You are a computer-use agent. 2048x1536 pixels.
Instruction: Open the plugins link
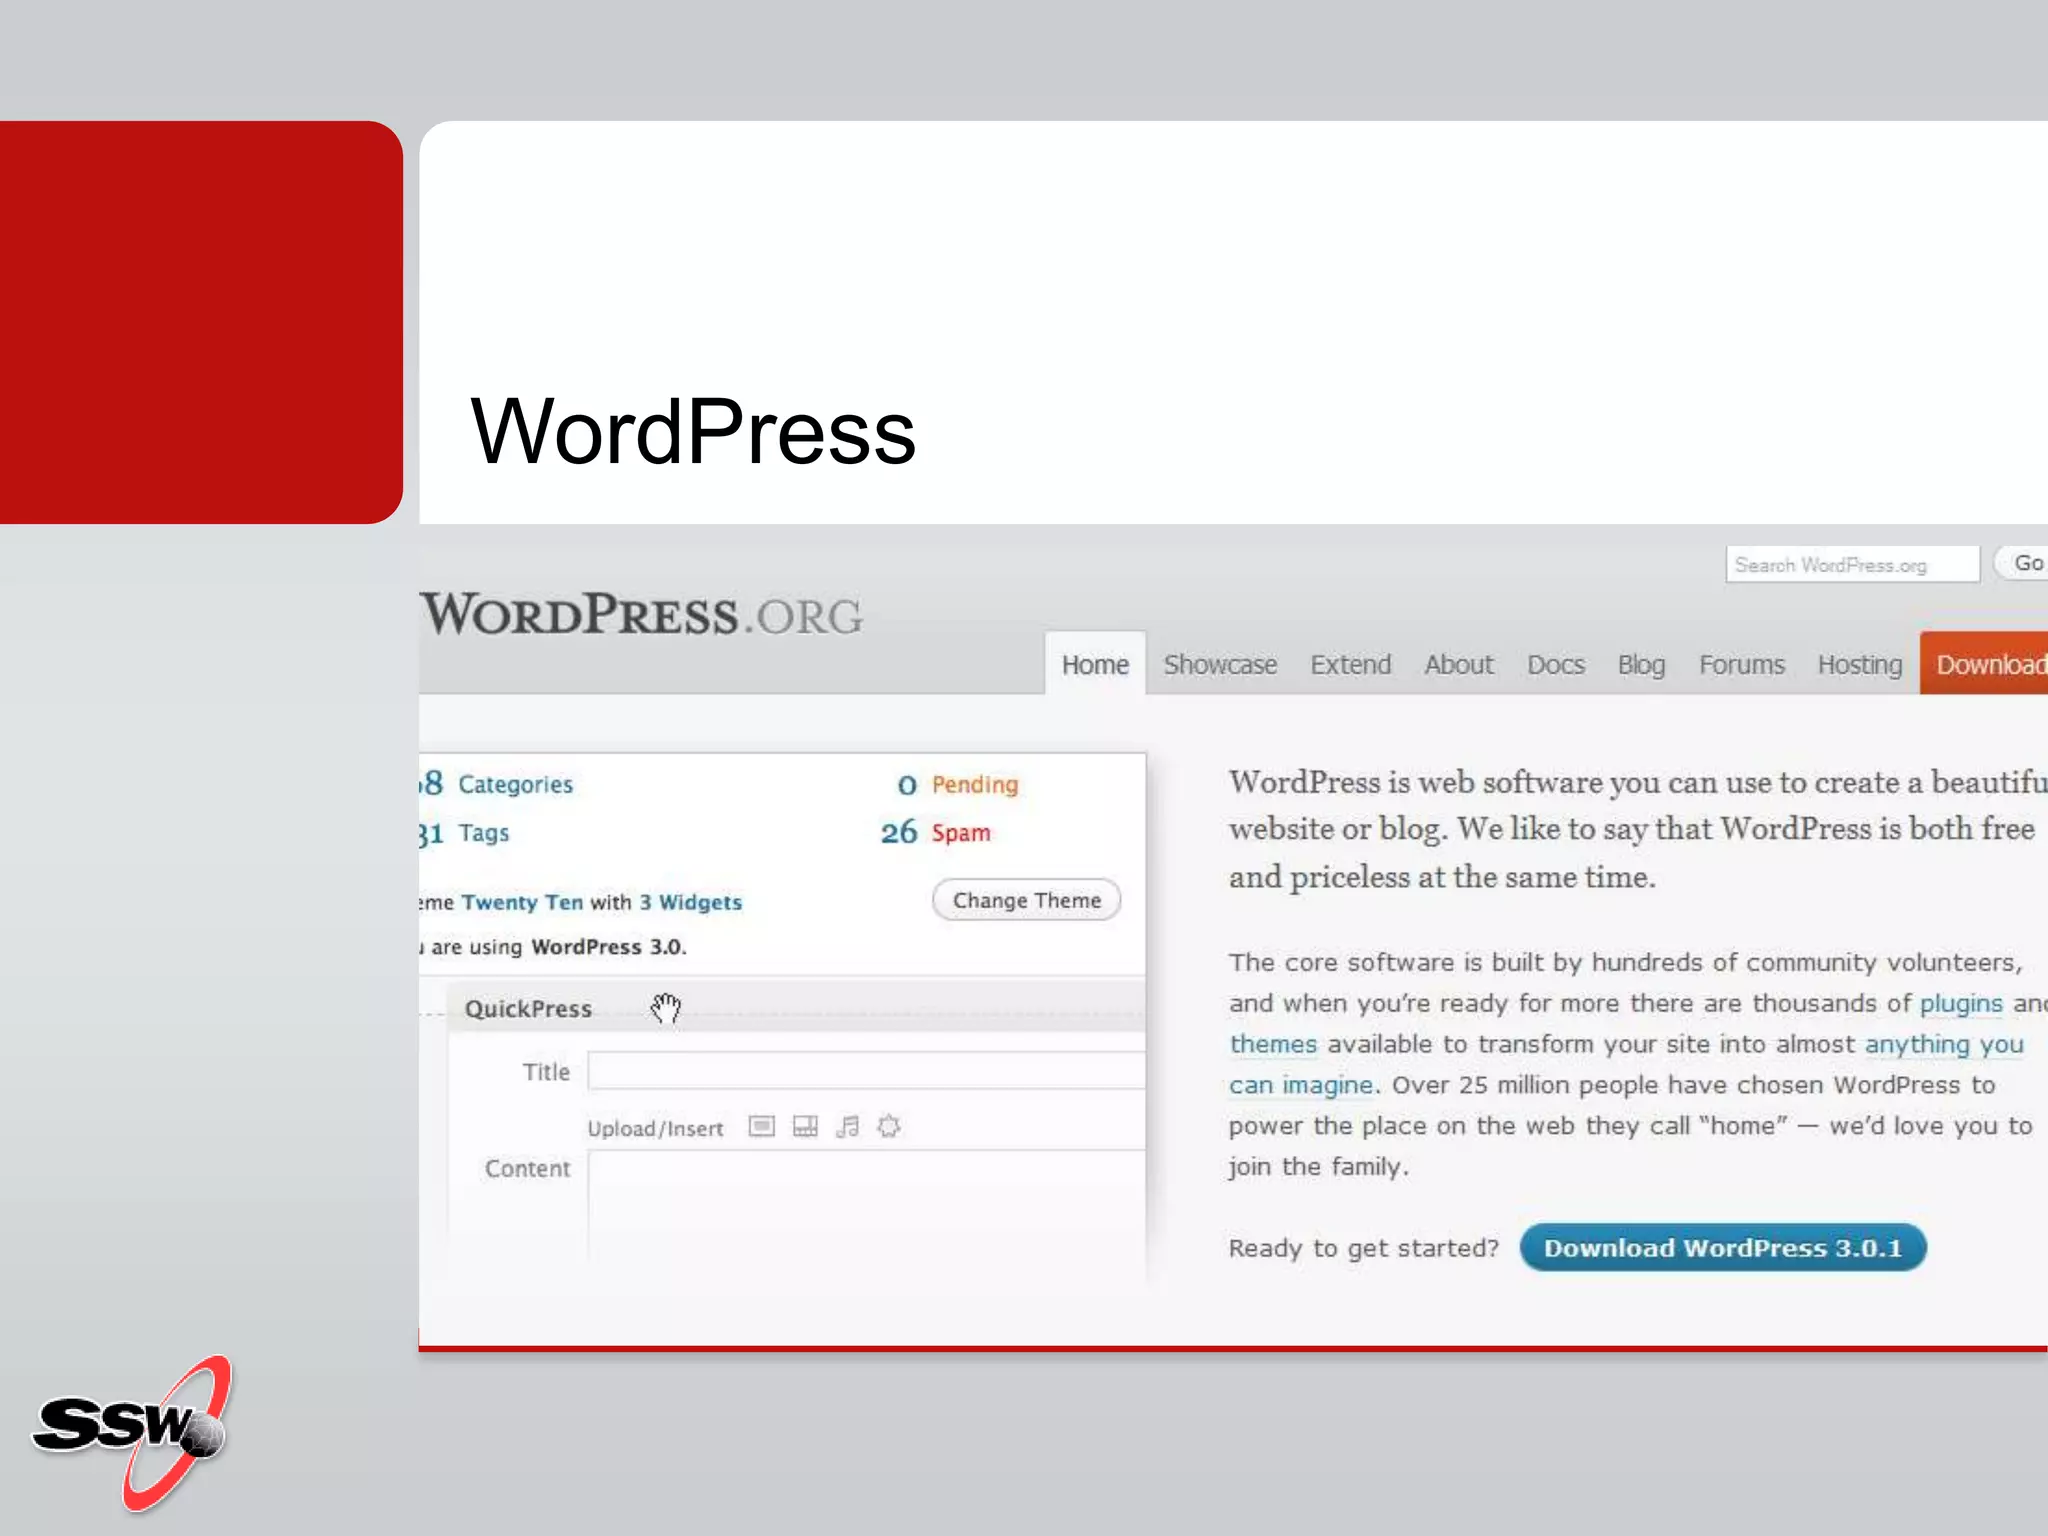tap(1961, 1003)
